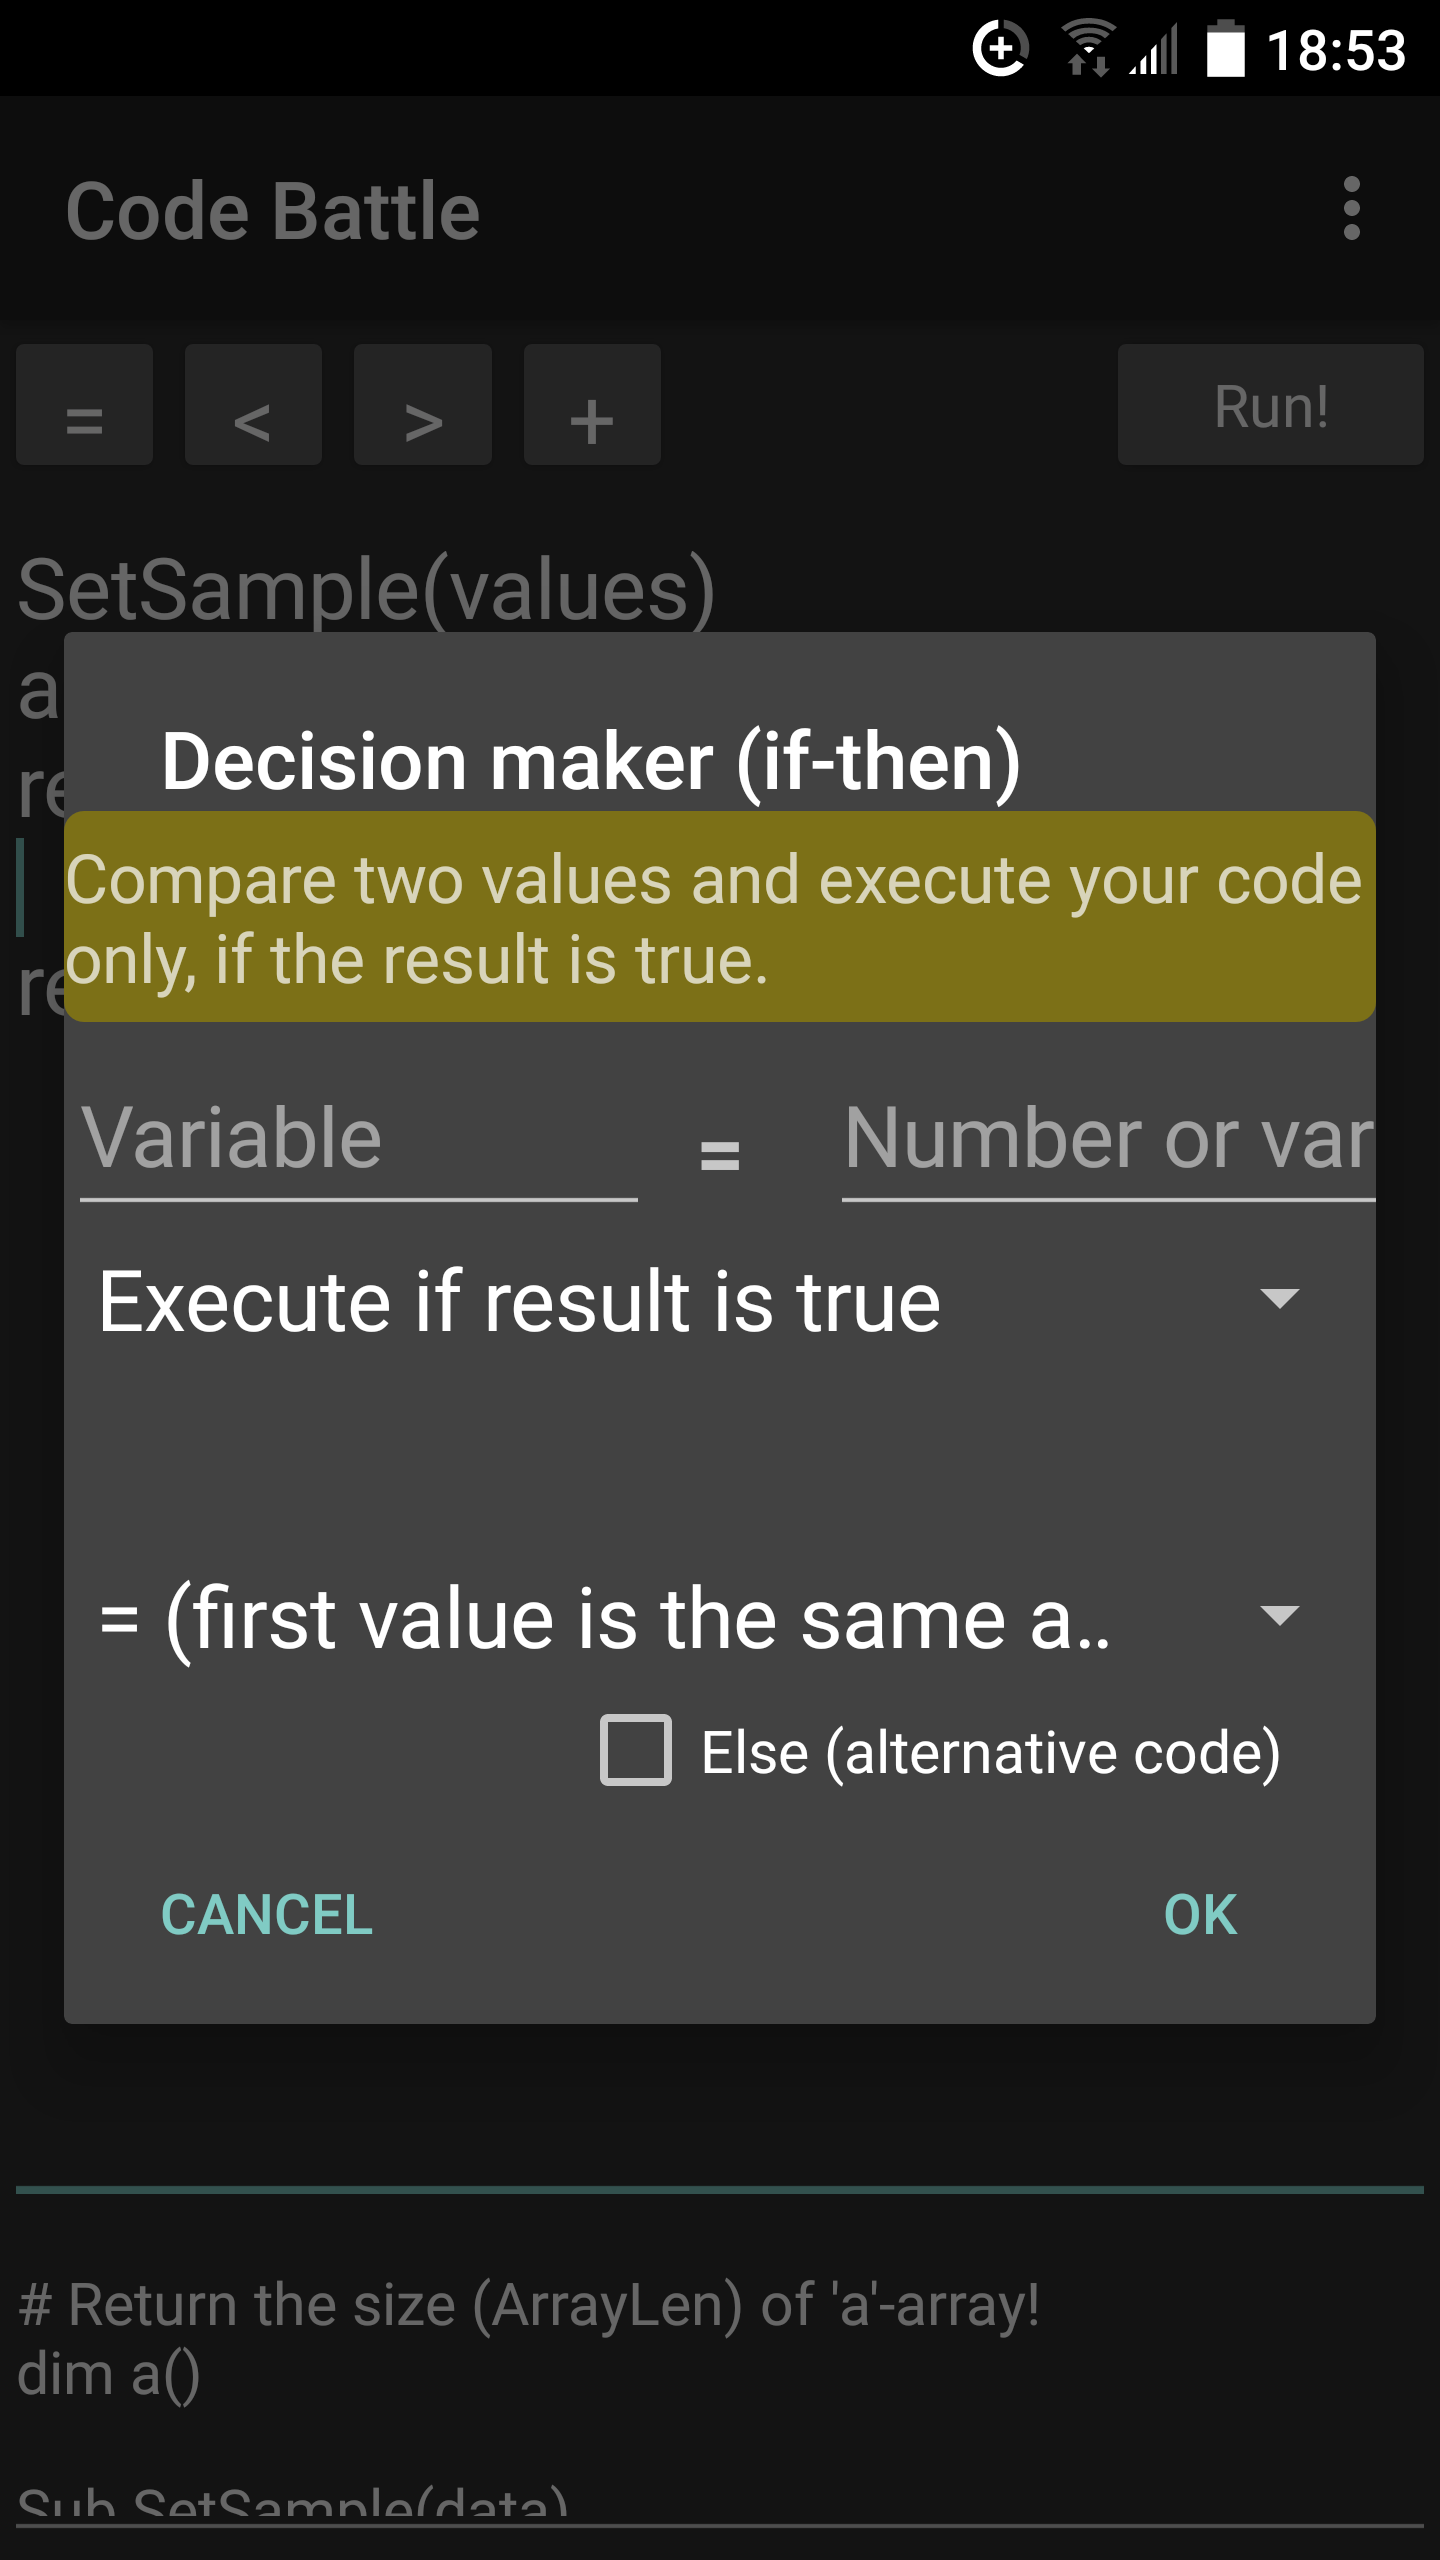Viewport: 1440px width, 2560px height.
Task: Tap the less-than toolbar button
Action: (x=253, y=405)
